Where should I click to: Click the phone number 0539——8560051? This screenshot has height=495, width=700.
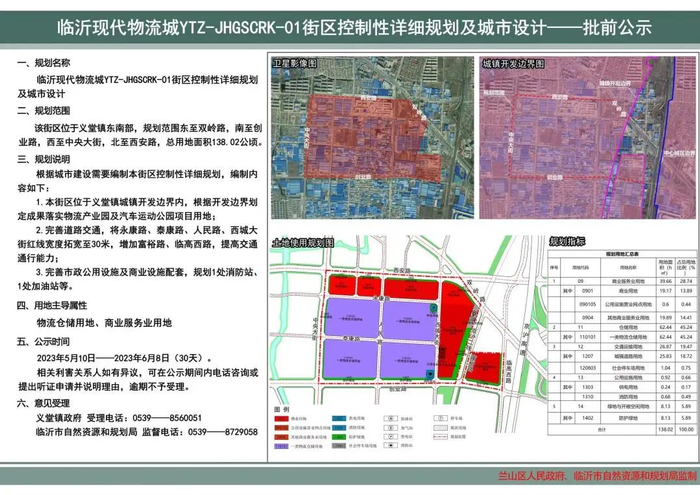click(167, 418)
